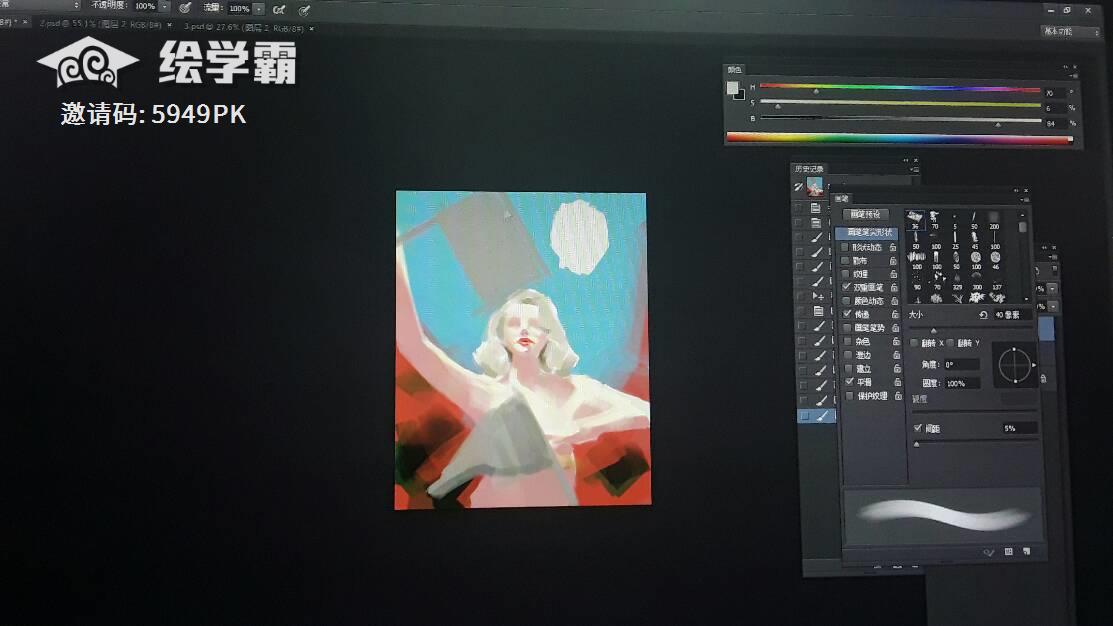Click history brush source icon in History panel
The width and height of the screenshot is (1113, 626).
tap(797, 186)
